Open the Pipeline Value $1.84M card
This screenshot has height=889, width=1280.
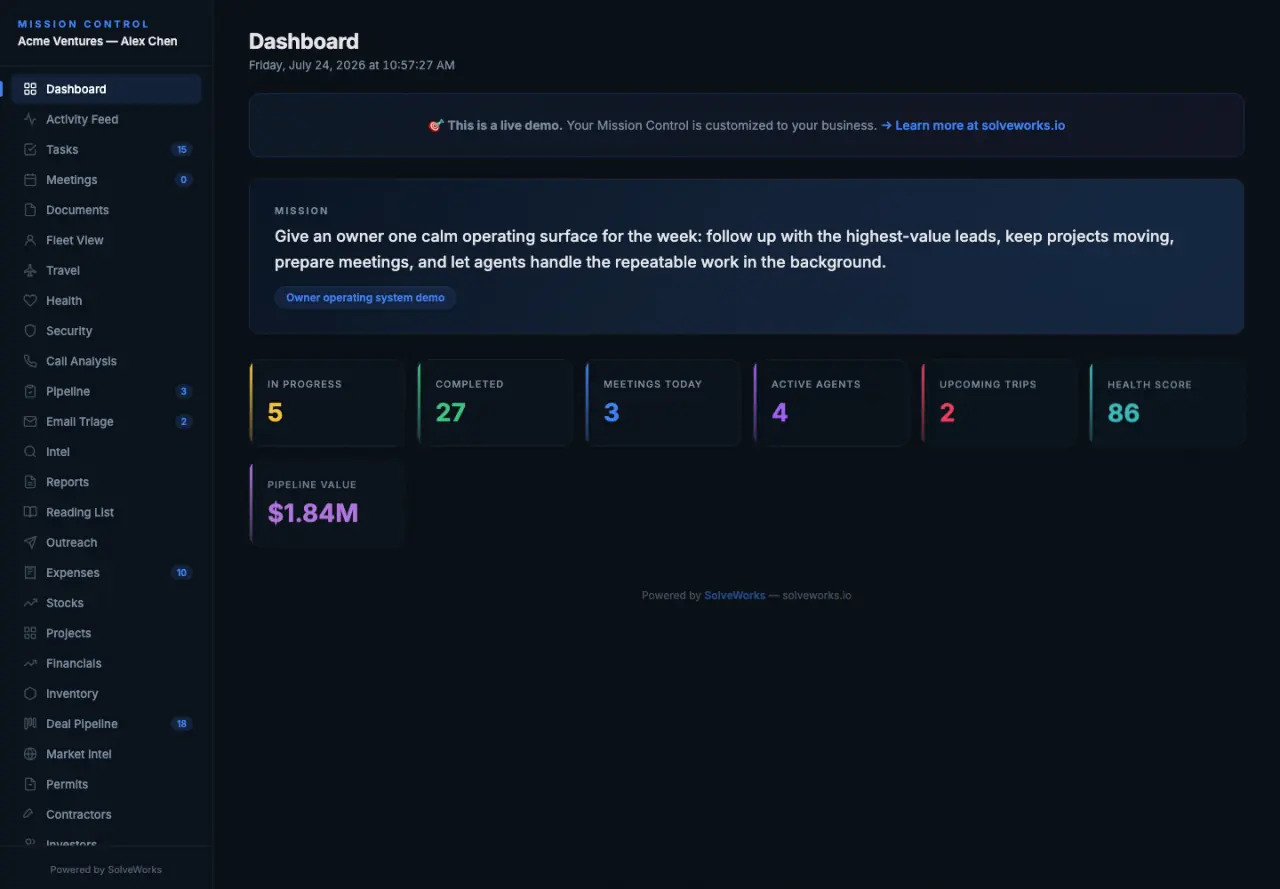tap(327, 503)
